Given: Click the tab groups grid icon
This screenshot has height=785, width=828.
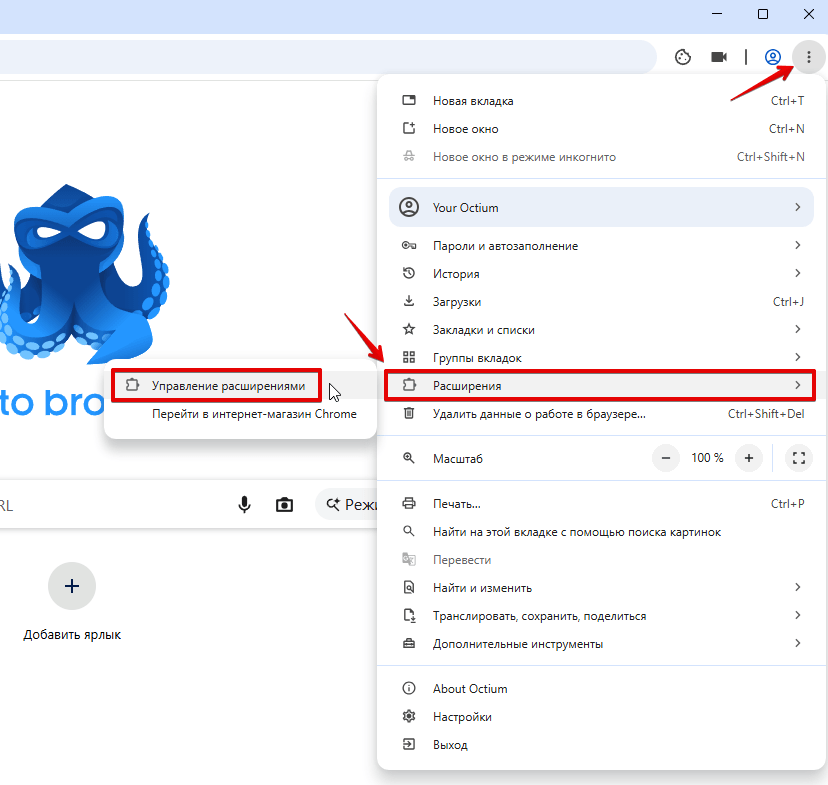Looking at the screenshot, I should tap(409, 357).
